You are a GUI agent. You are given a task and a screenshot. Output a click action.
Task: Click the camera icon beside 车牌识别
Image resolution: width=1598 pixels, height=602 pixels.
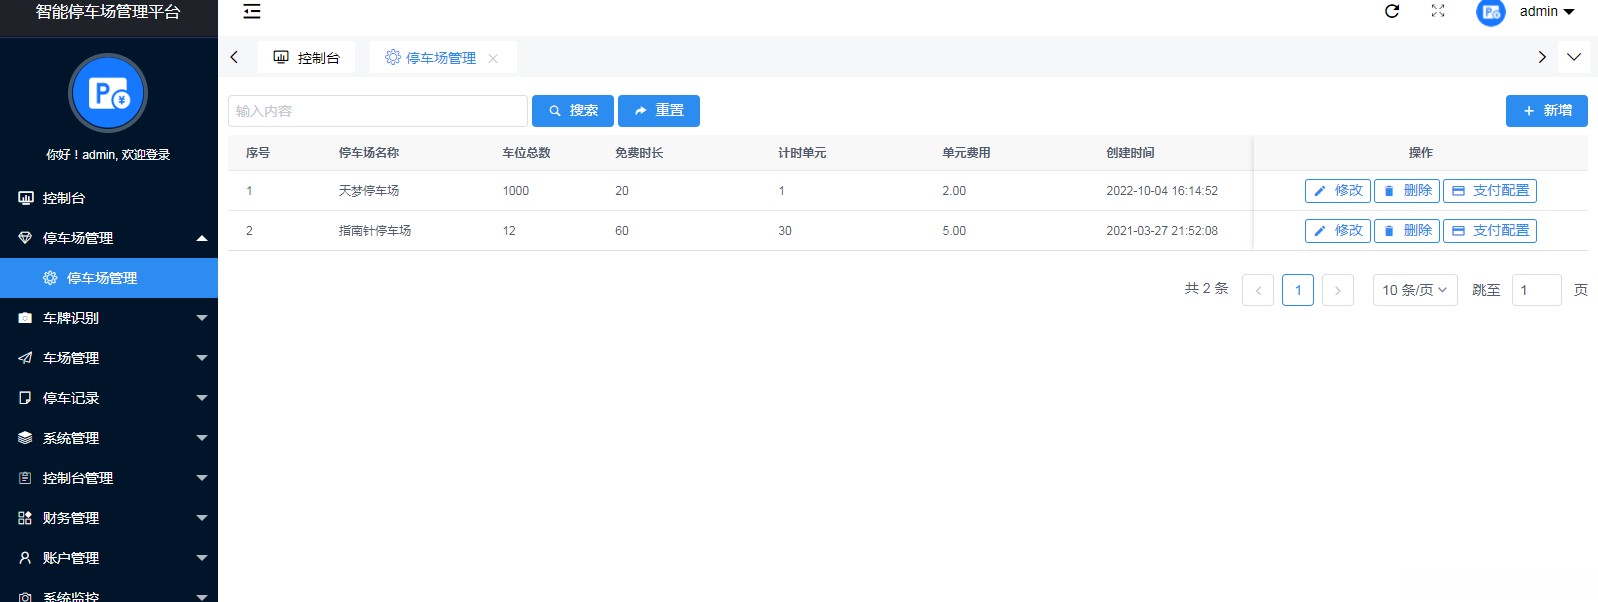[25, 318]
